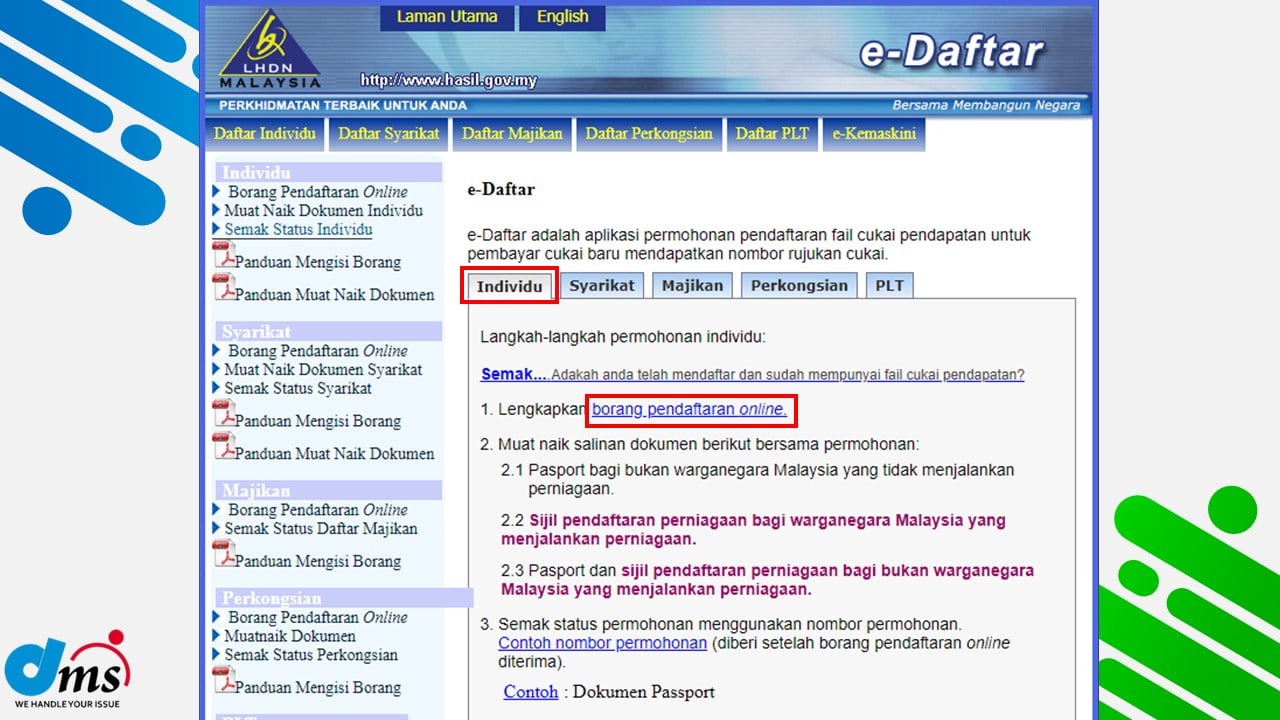Open PDF icon for Individu Panduan Mengisi Borang
Viewport: 1280px width, 720px height.
pyautogui.click(x=224, y=256)
